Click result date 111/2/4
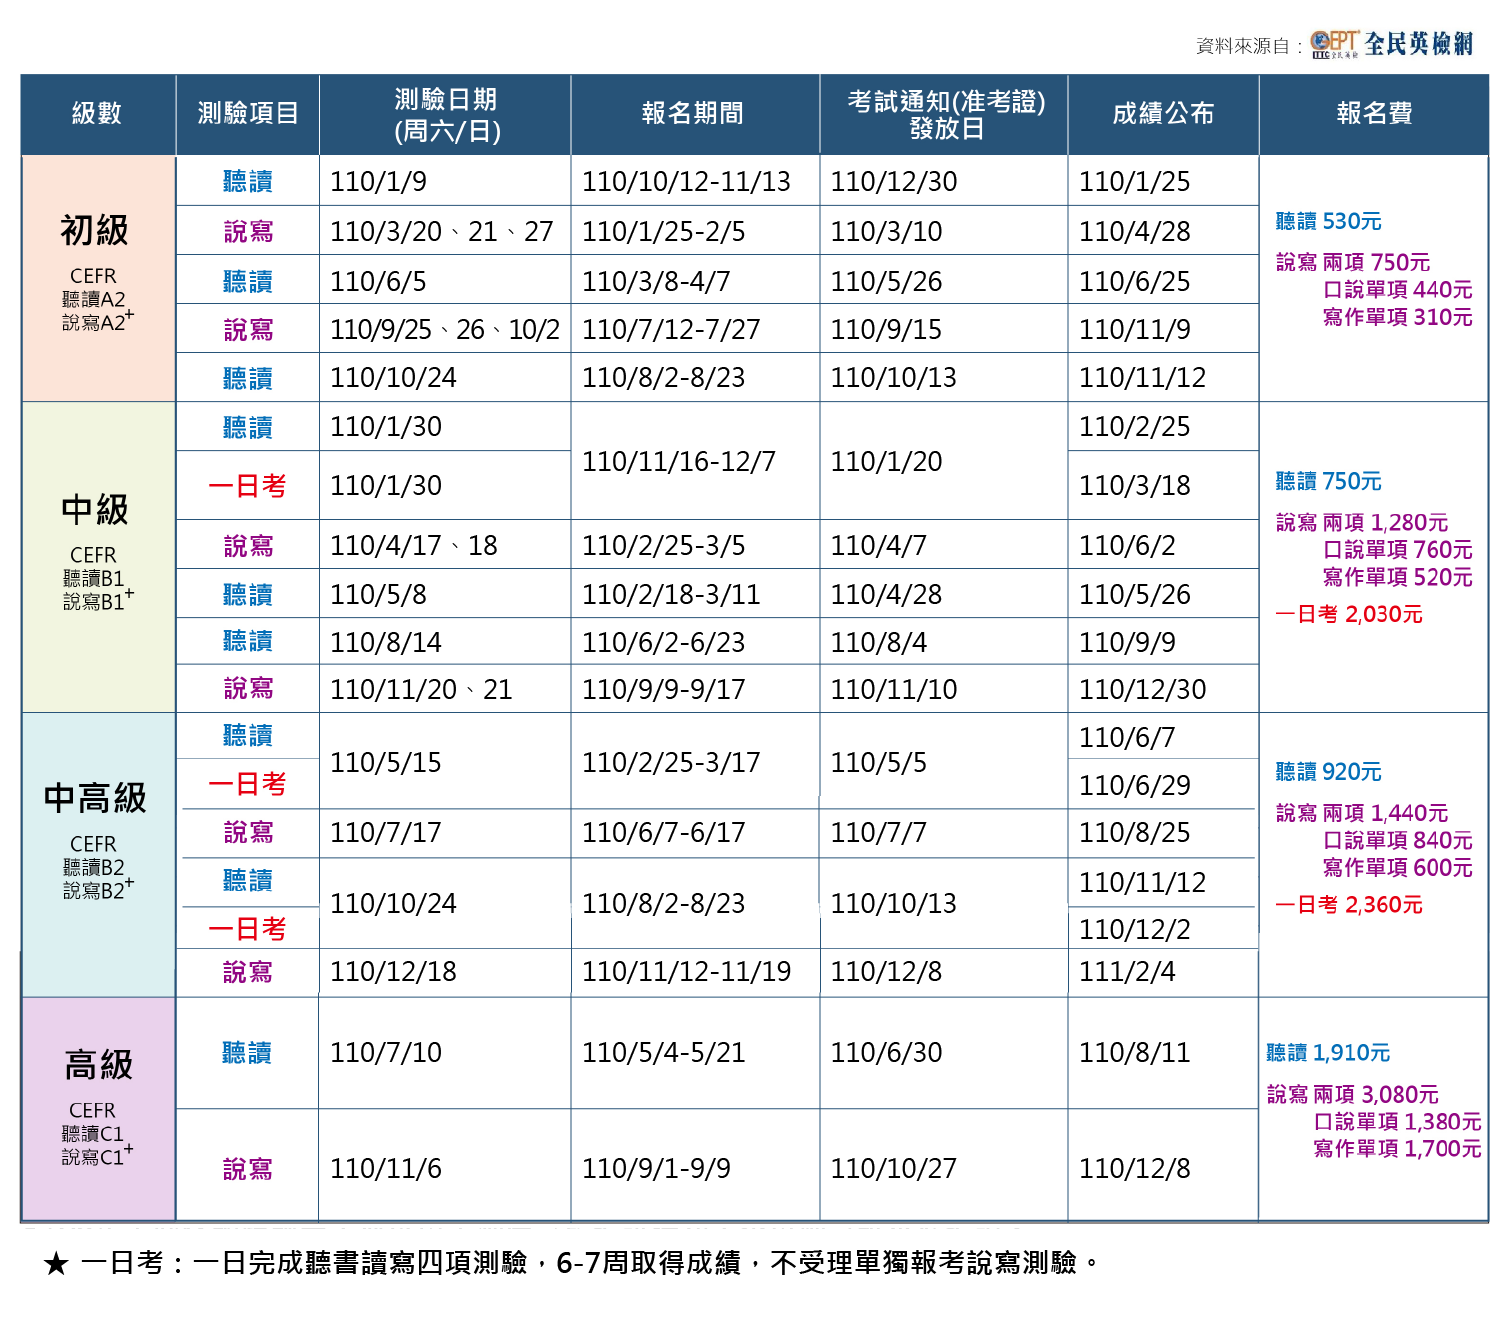Image resolution: width=1511 pixels, height=1319 pixels. click(x=1127, y=972)
